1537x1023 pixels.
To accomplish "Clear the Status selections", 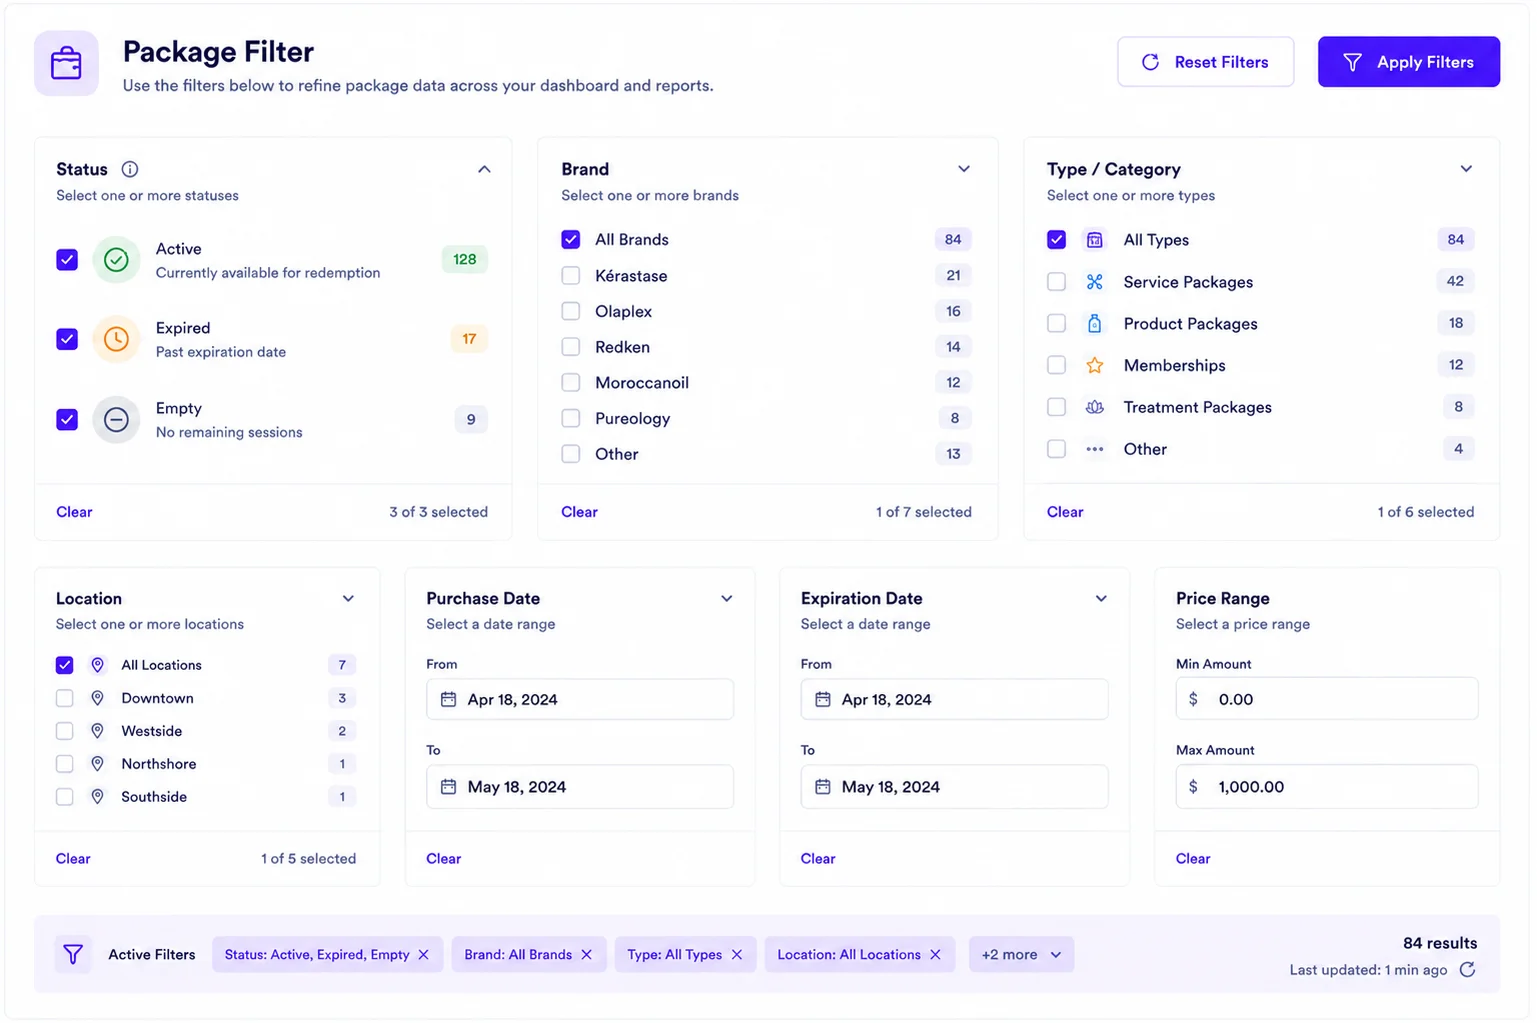I will (74, 512).
